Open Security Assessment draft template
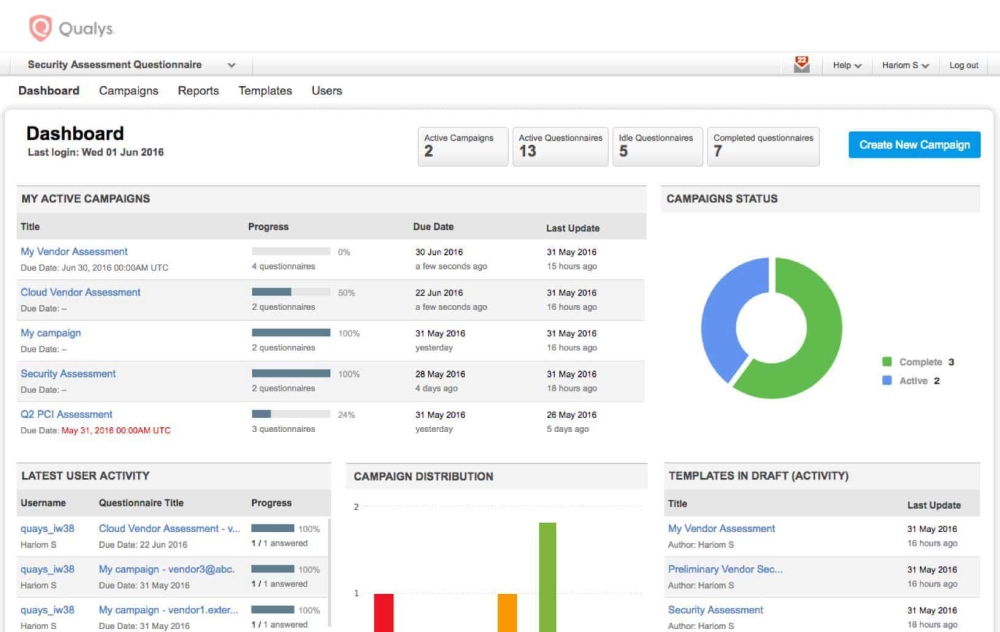The image size is (1000, 632). pos(715,610)
